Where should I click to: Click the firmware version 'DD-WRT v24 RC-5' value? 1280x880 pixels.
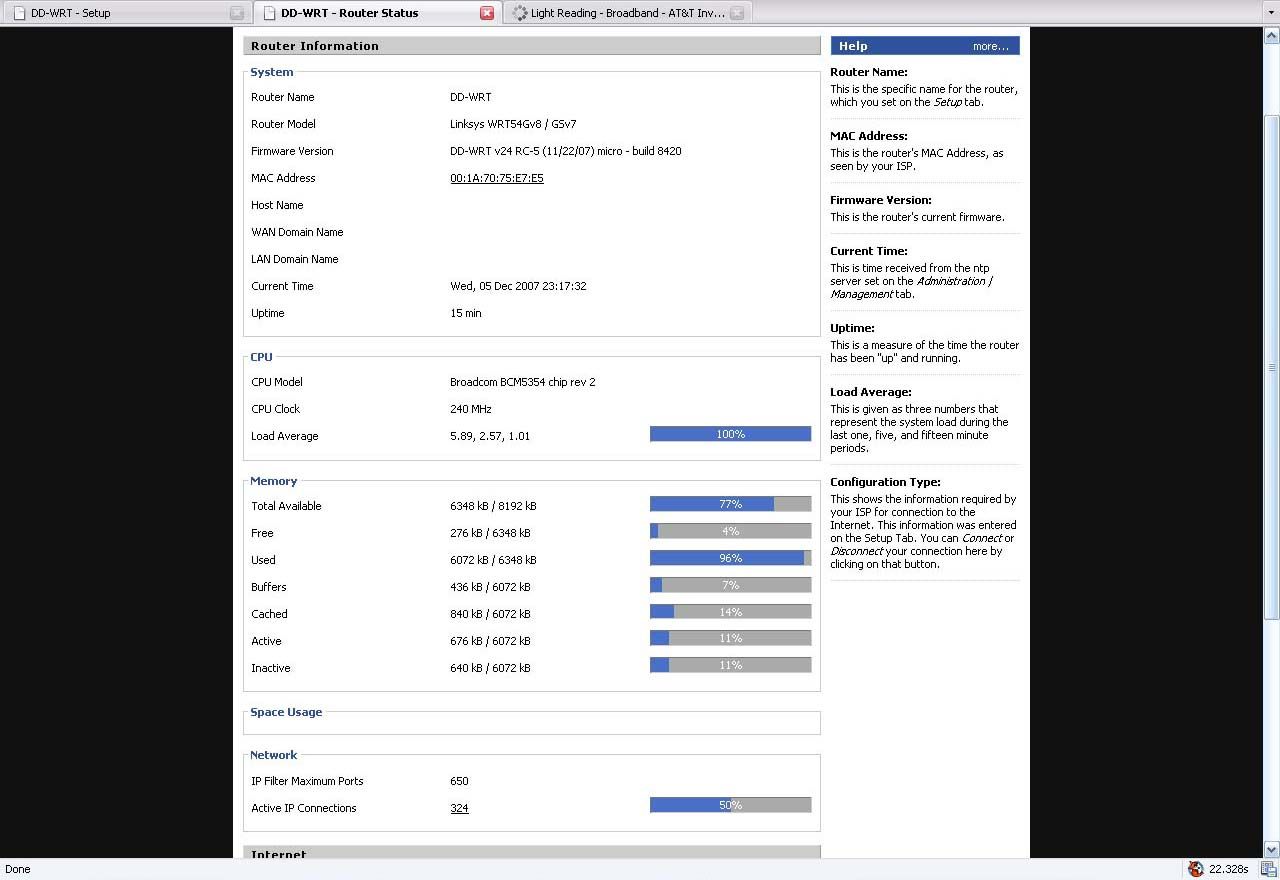tap(566, 151)
